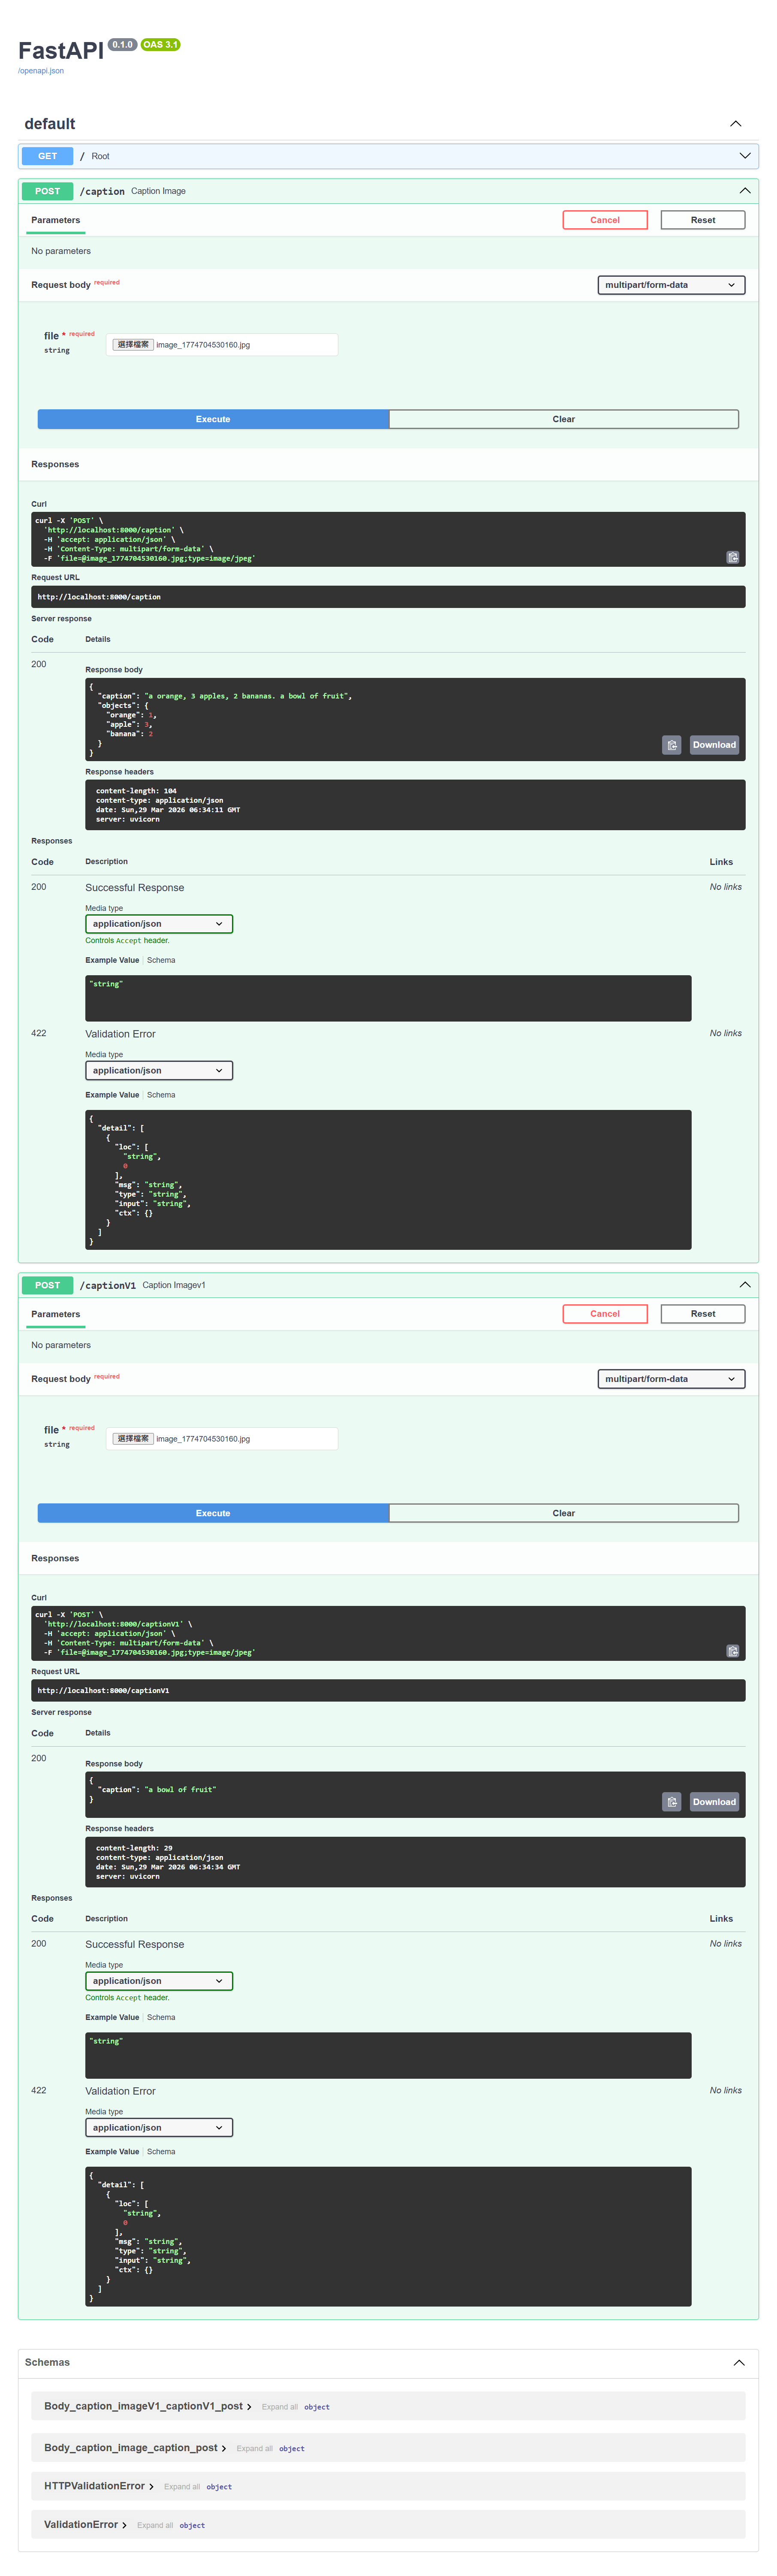Switch to Schema tab in /caption 200 response

(x=161, y=960)
